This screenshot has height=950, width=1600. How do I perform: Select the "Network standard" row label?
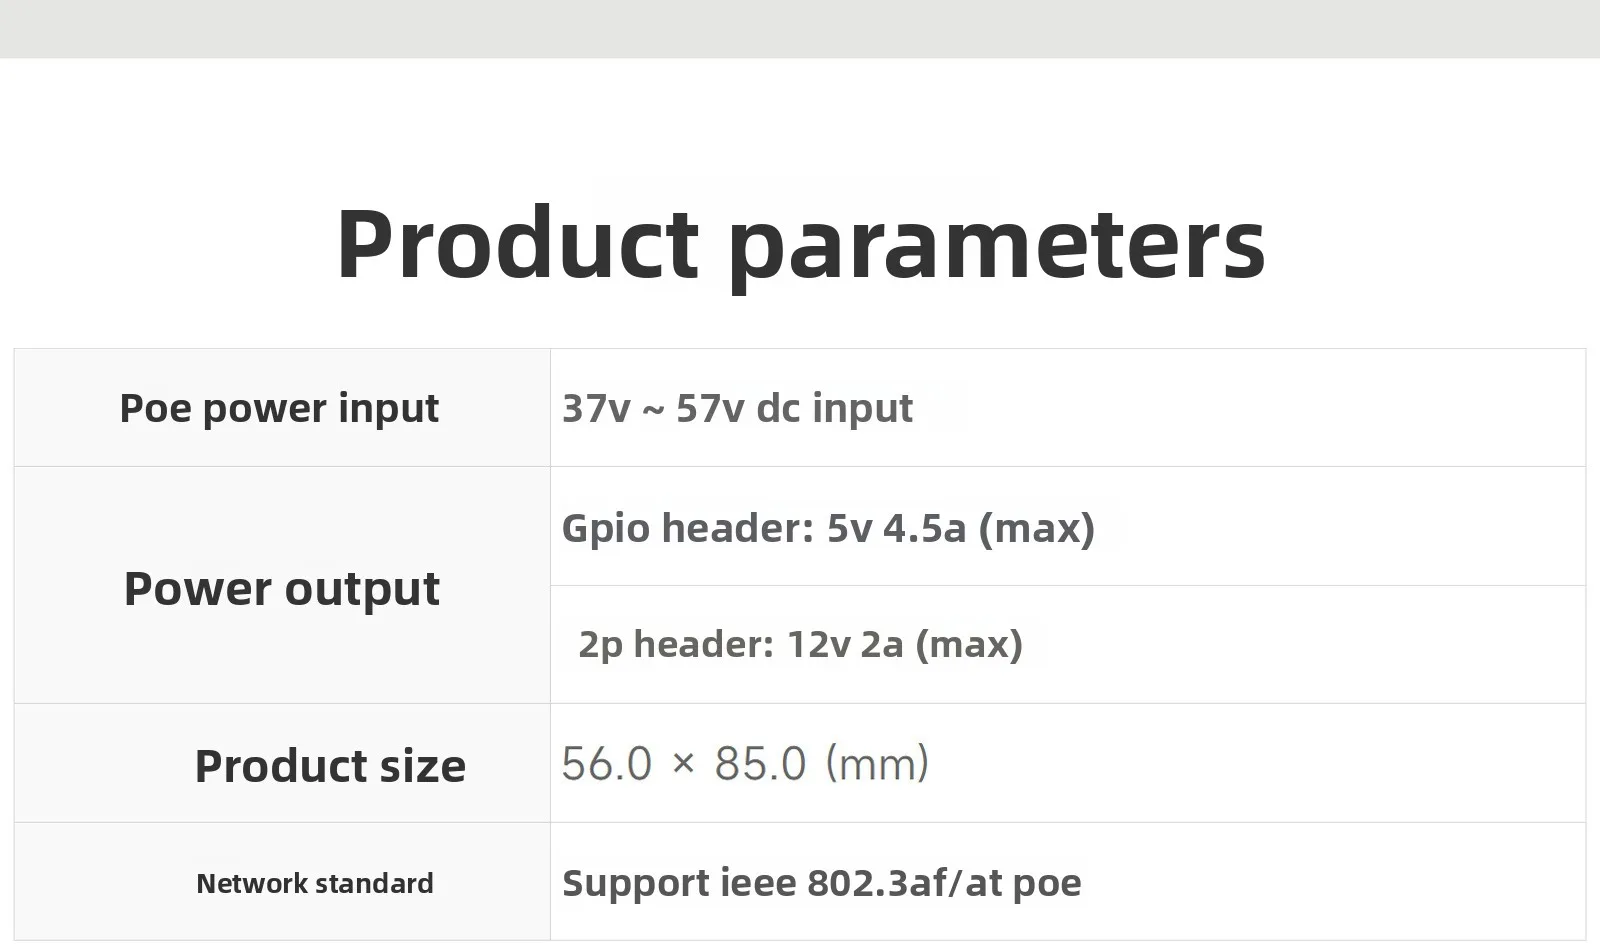pos(314,884)
